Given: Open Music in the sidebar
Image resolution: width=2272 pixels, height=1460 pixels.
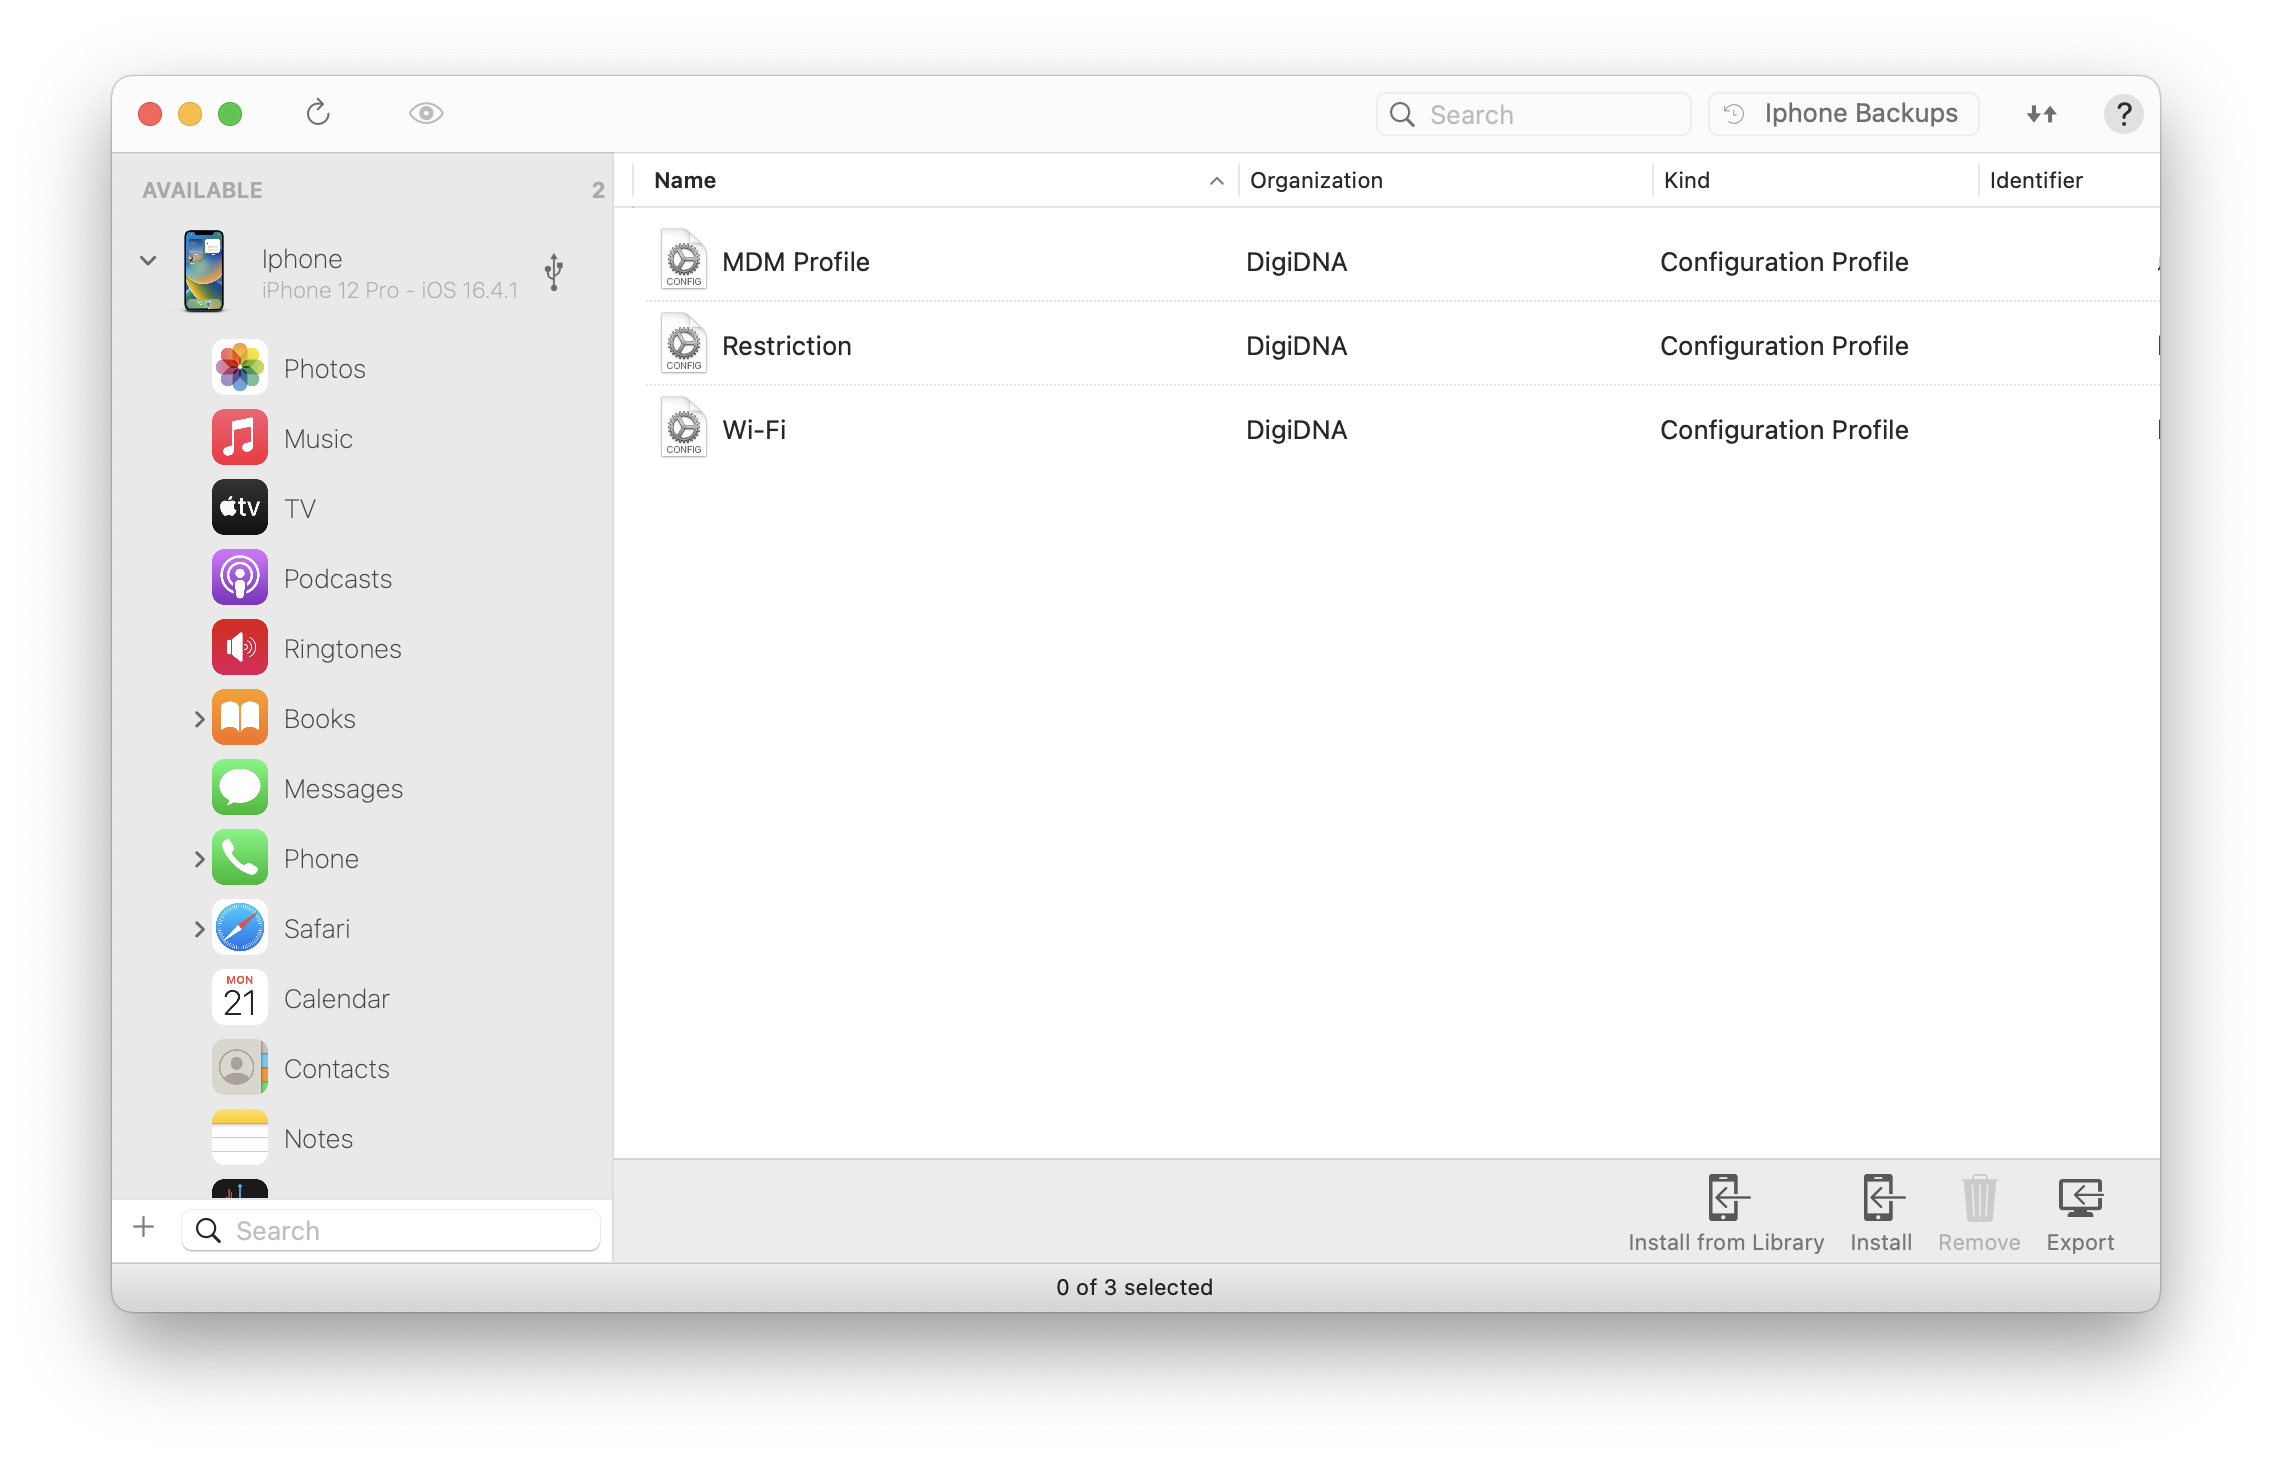Looking at the screenshot, I should (x=240, y=438).
